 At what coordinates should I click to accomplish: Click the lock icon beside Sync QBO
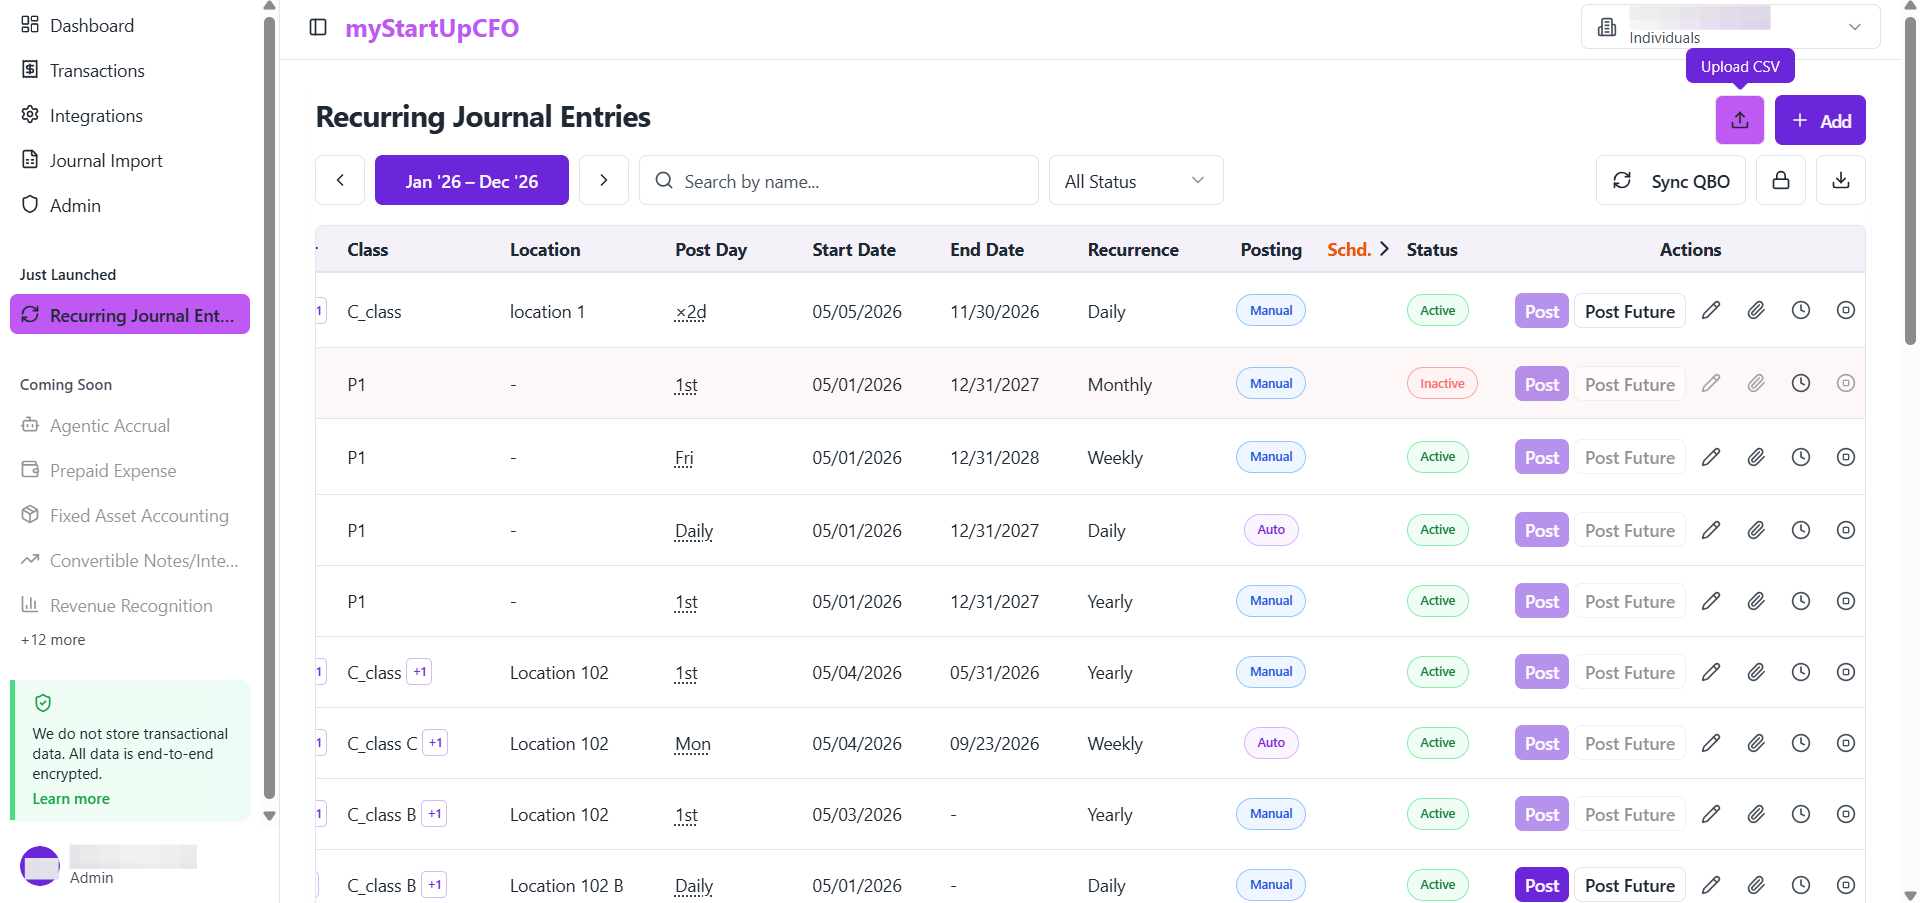1781,180
